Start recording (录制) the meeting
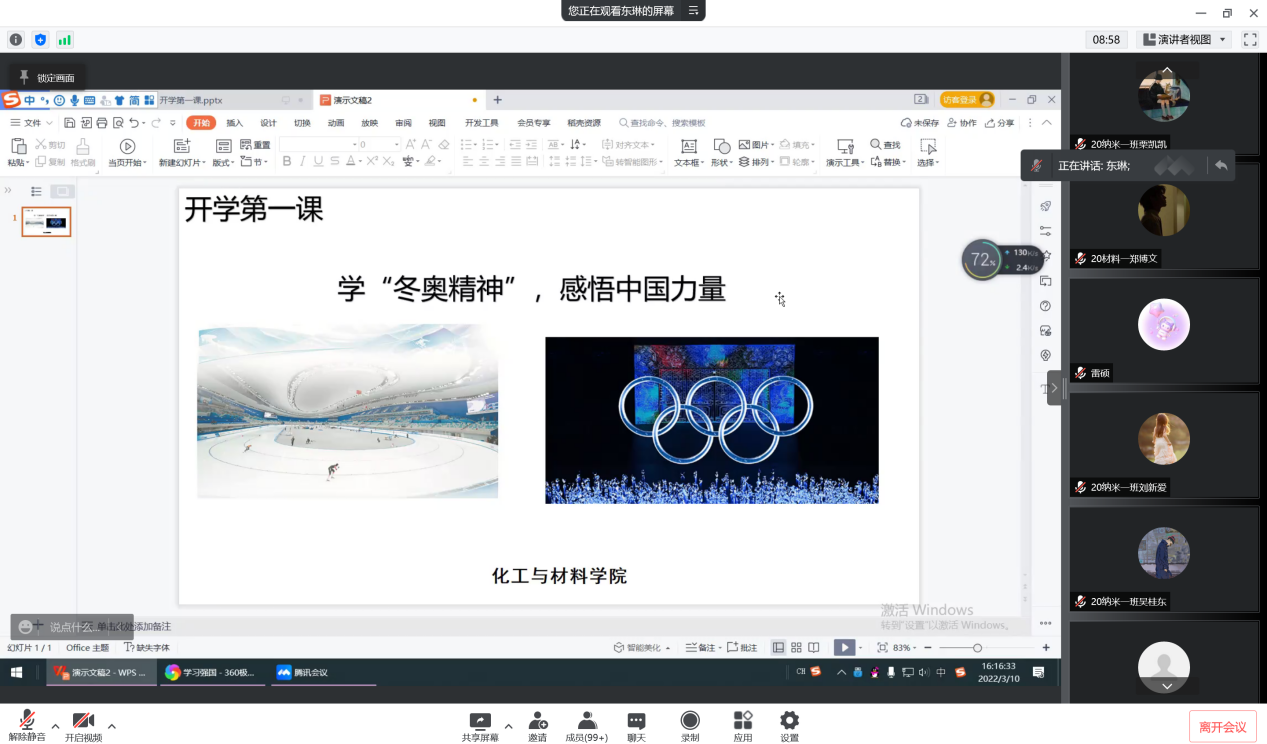Viewport: 1267px width, 744px height. point(690,726)
